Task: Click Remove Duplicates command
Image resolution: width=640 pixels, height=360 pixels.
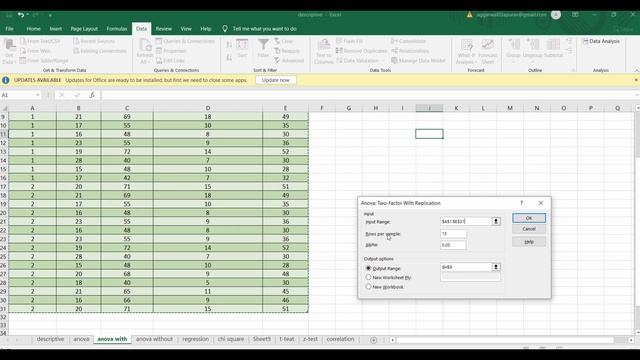Action: 361,51
